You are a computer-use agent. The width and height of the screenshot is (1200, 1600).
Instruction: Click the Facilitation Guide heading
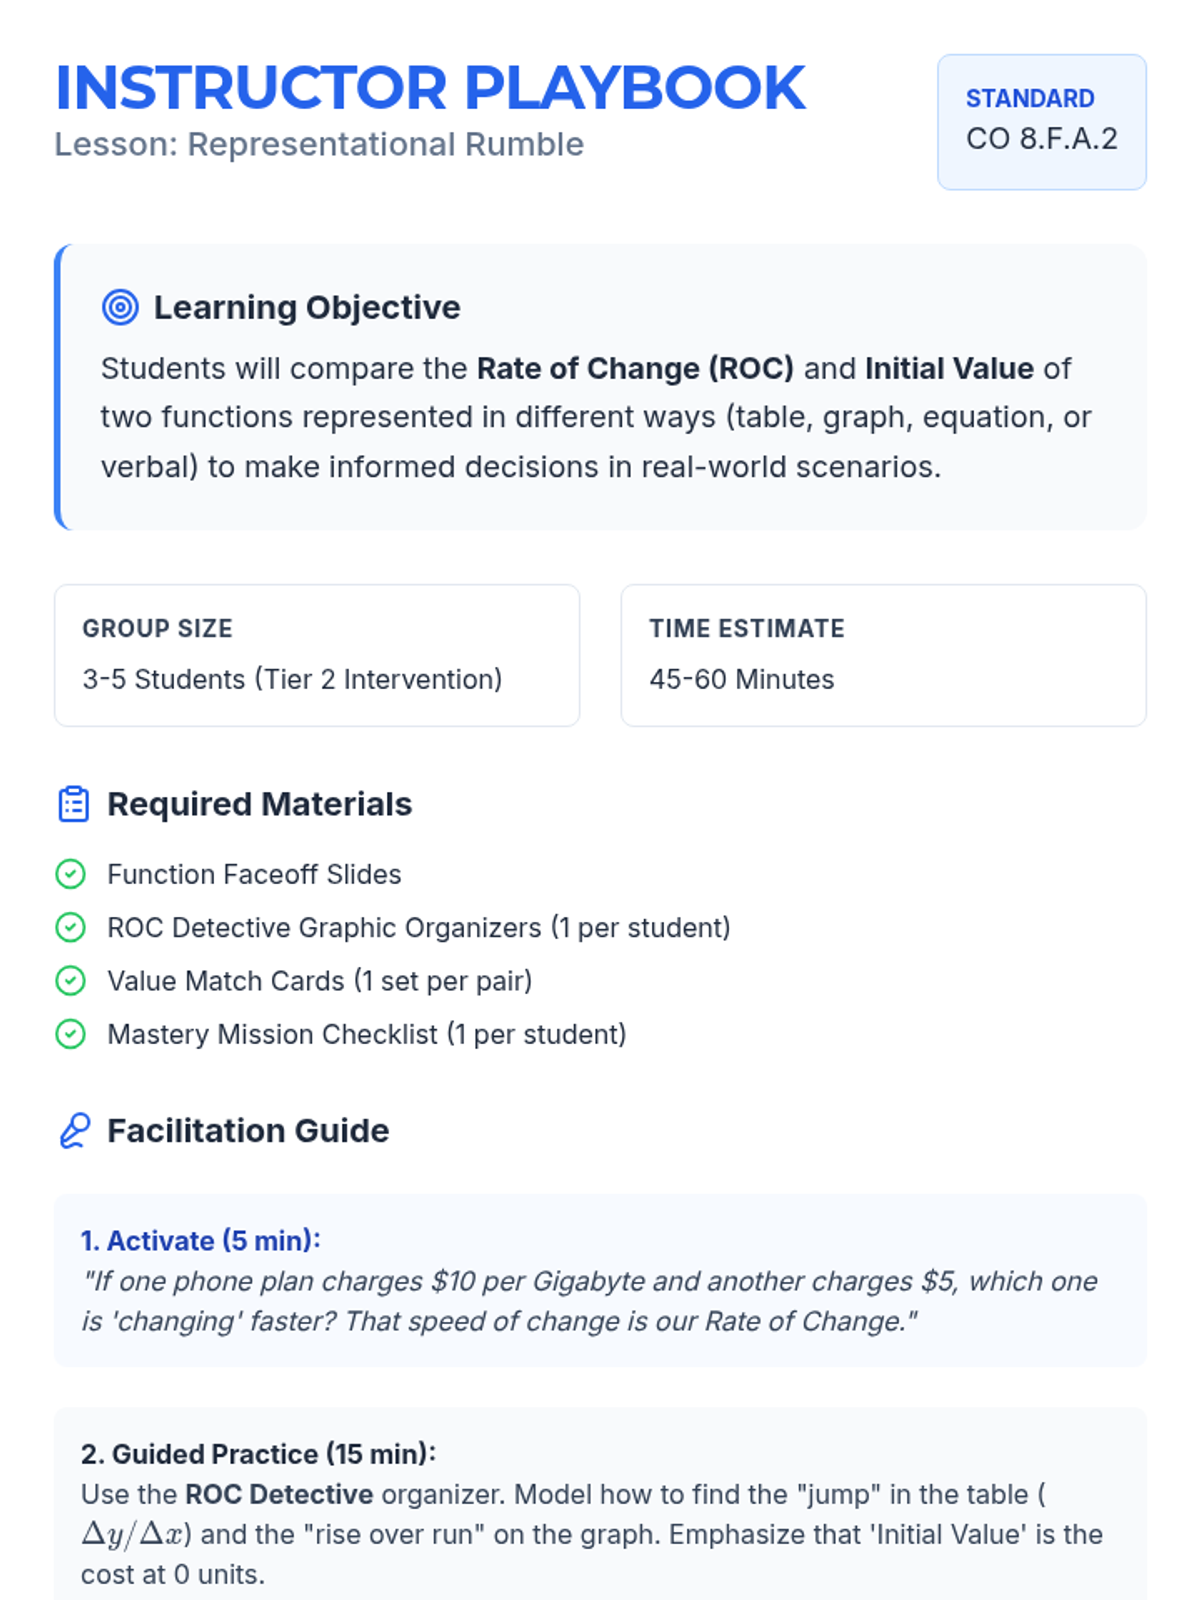248,1131
